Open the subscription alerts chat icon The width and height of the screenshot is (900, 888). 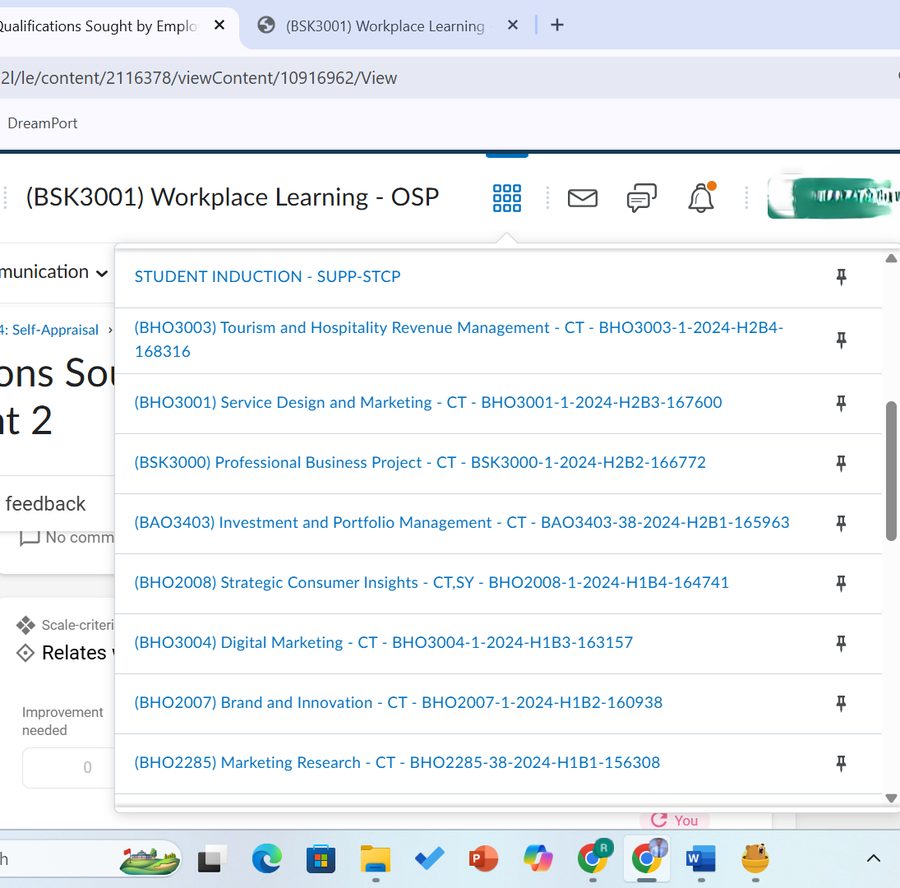(x=641, y=198)
